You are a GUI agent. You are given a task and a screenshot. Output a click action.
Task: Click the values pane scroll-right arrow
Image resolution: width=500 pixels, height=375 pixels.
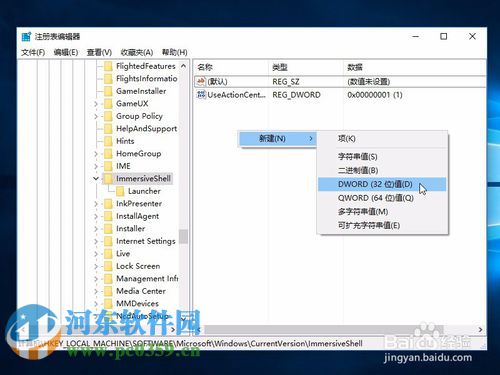tap(480, 330)
